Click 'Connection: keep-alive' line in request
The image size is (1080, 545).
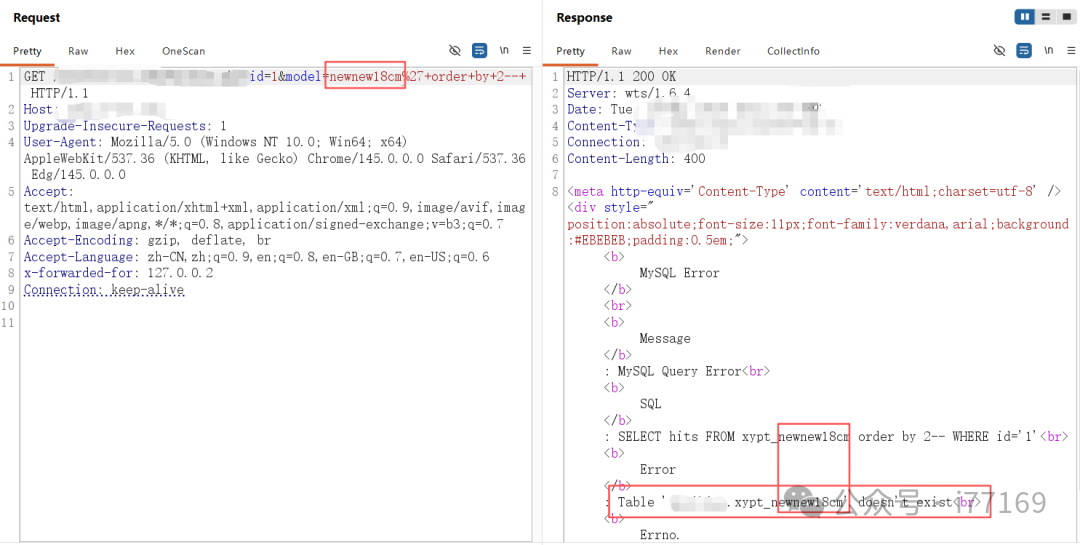(x=103, y=290)
